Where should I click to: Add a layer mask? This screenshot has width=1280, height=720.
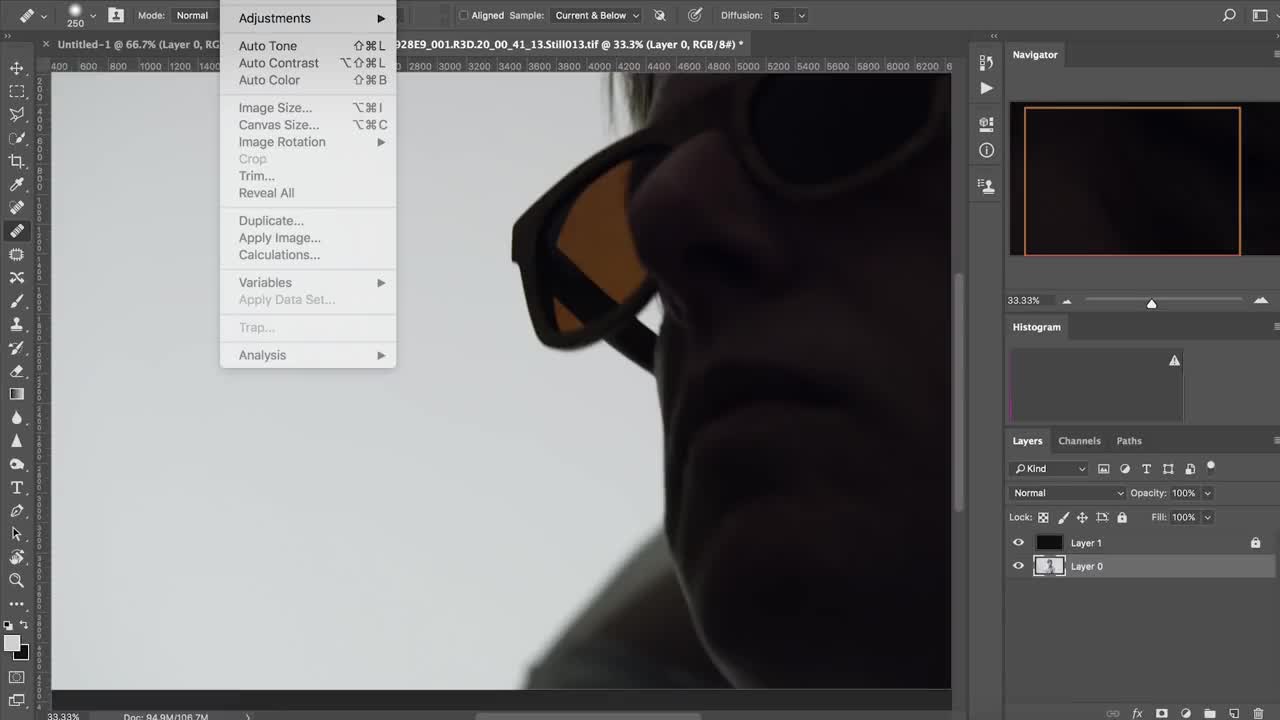pyautogui.click(x=1161, y=713)
